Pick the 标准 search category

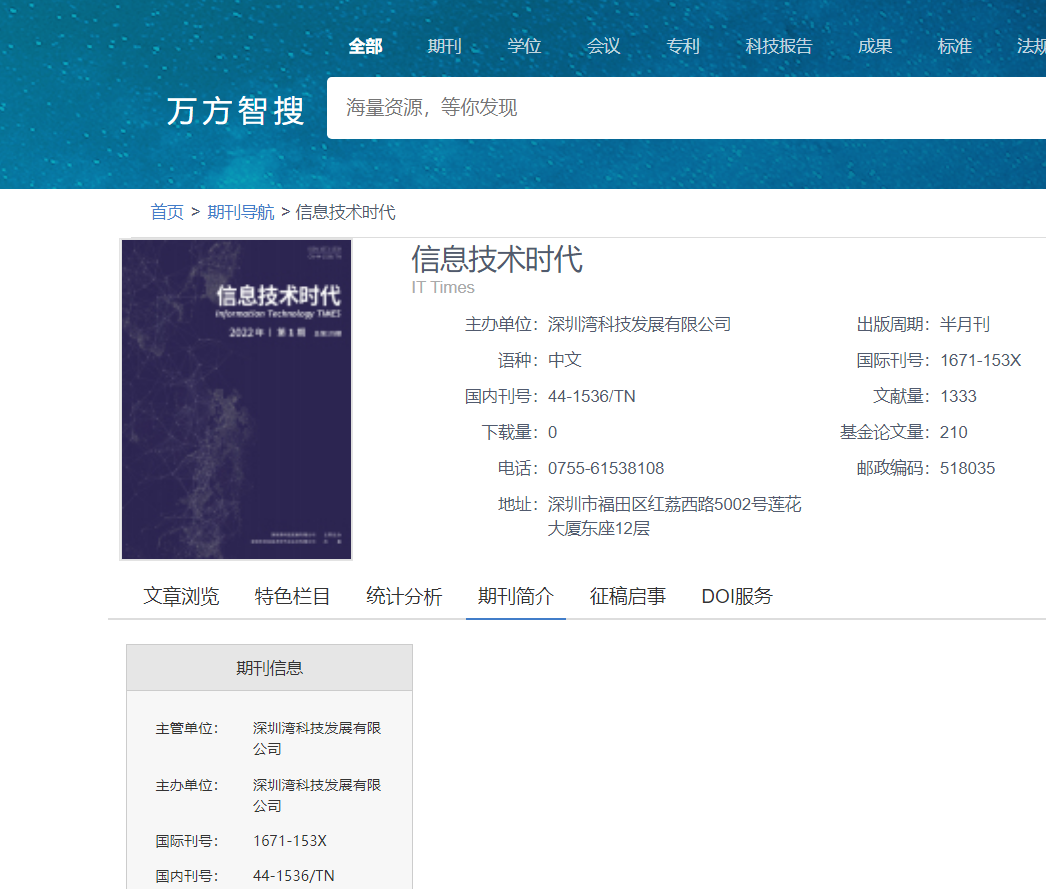(954, 46)
